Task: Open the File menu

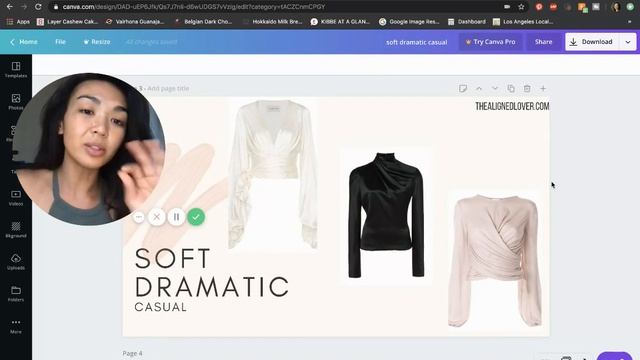Action: click(x=60, y=42)
